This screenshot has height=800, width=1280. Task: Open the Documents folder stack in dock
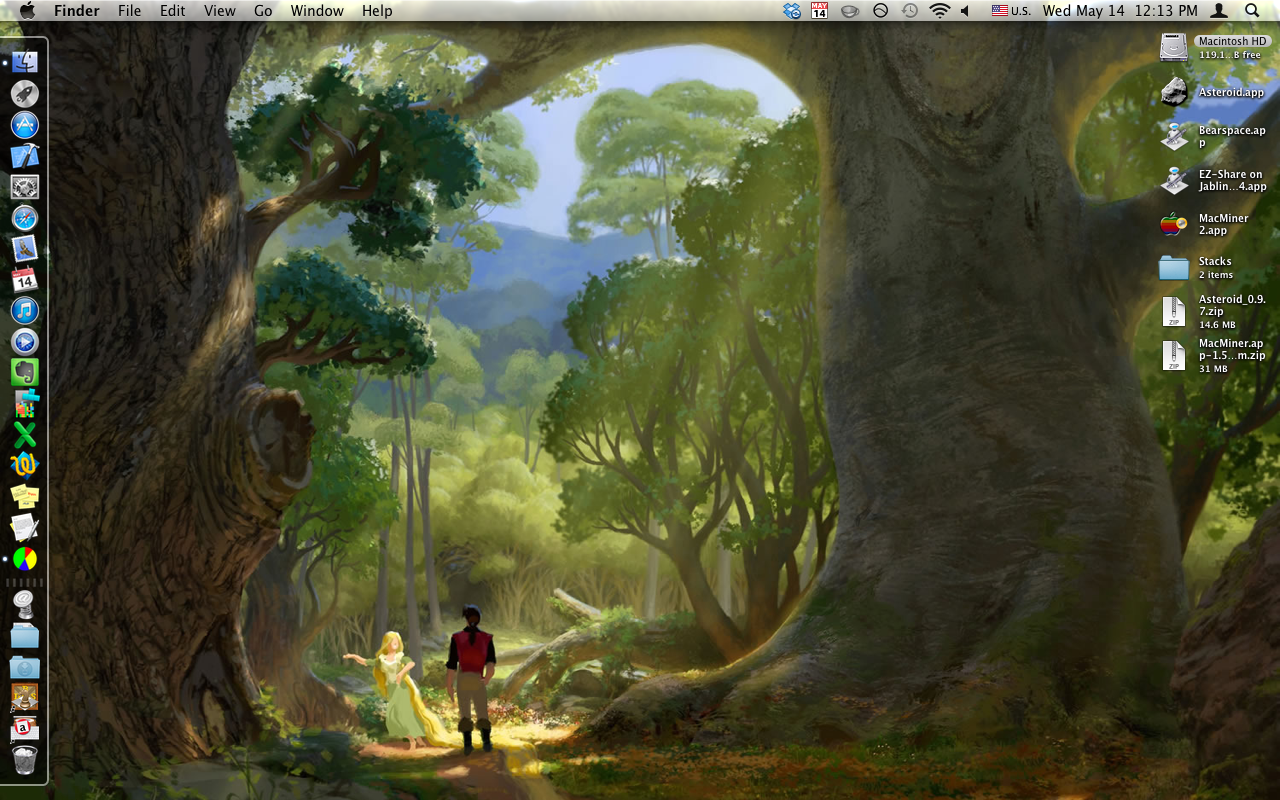tap(24, 634)
